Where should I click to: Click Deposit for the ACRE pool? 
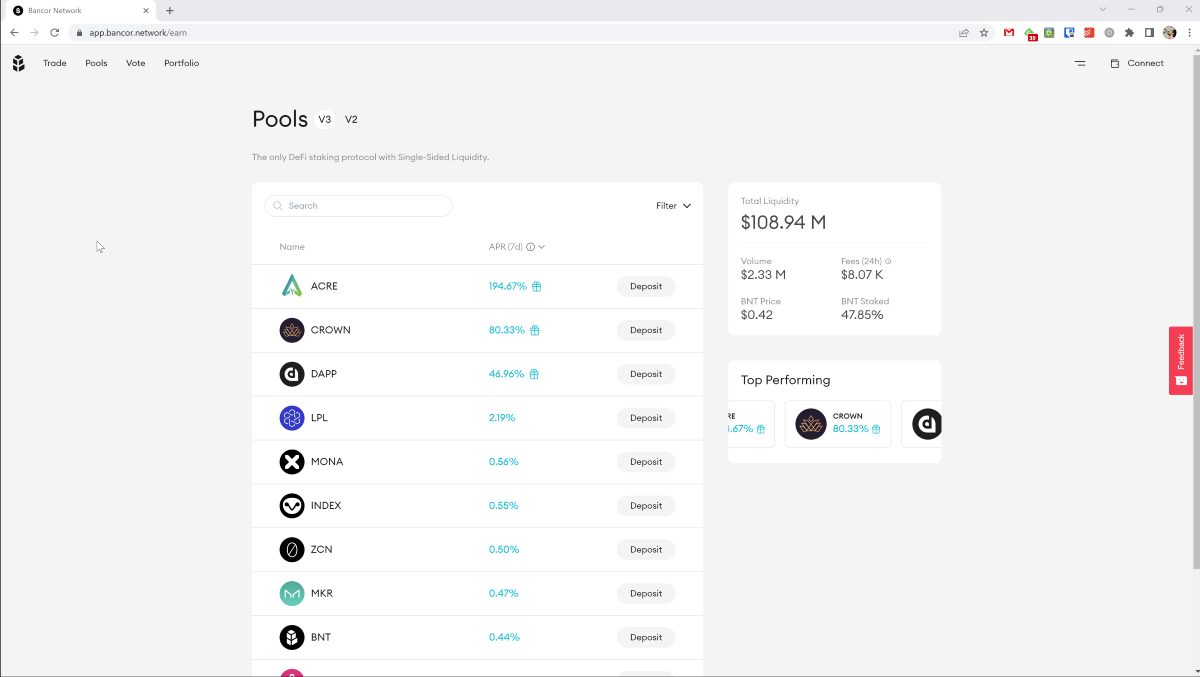point(646,286)
